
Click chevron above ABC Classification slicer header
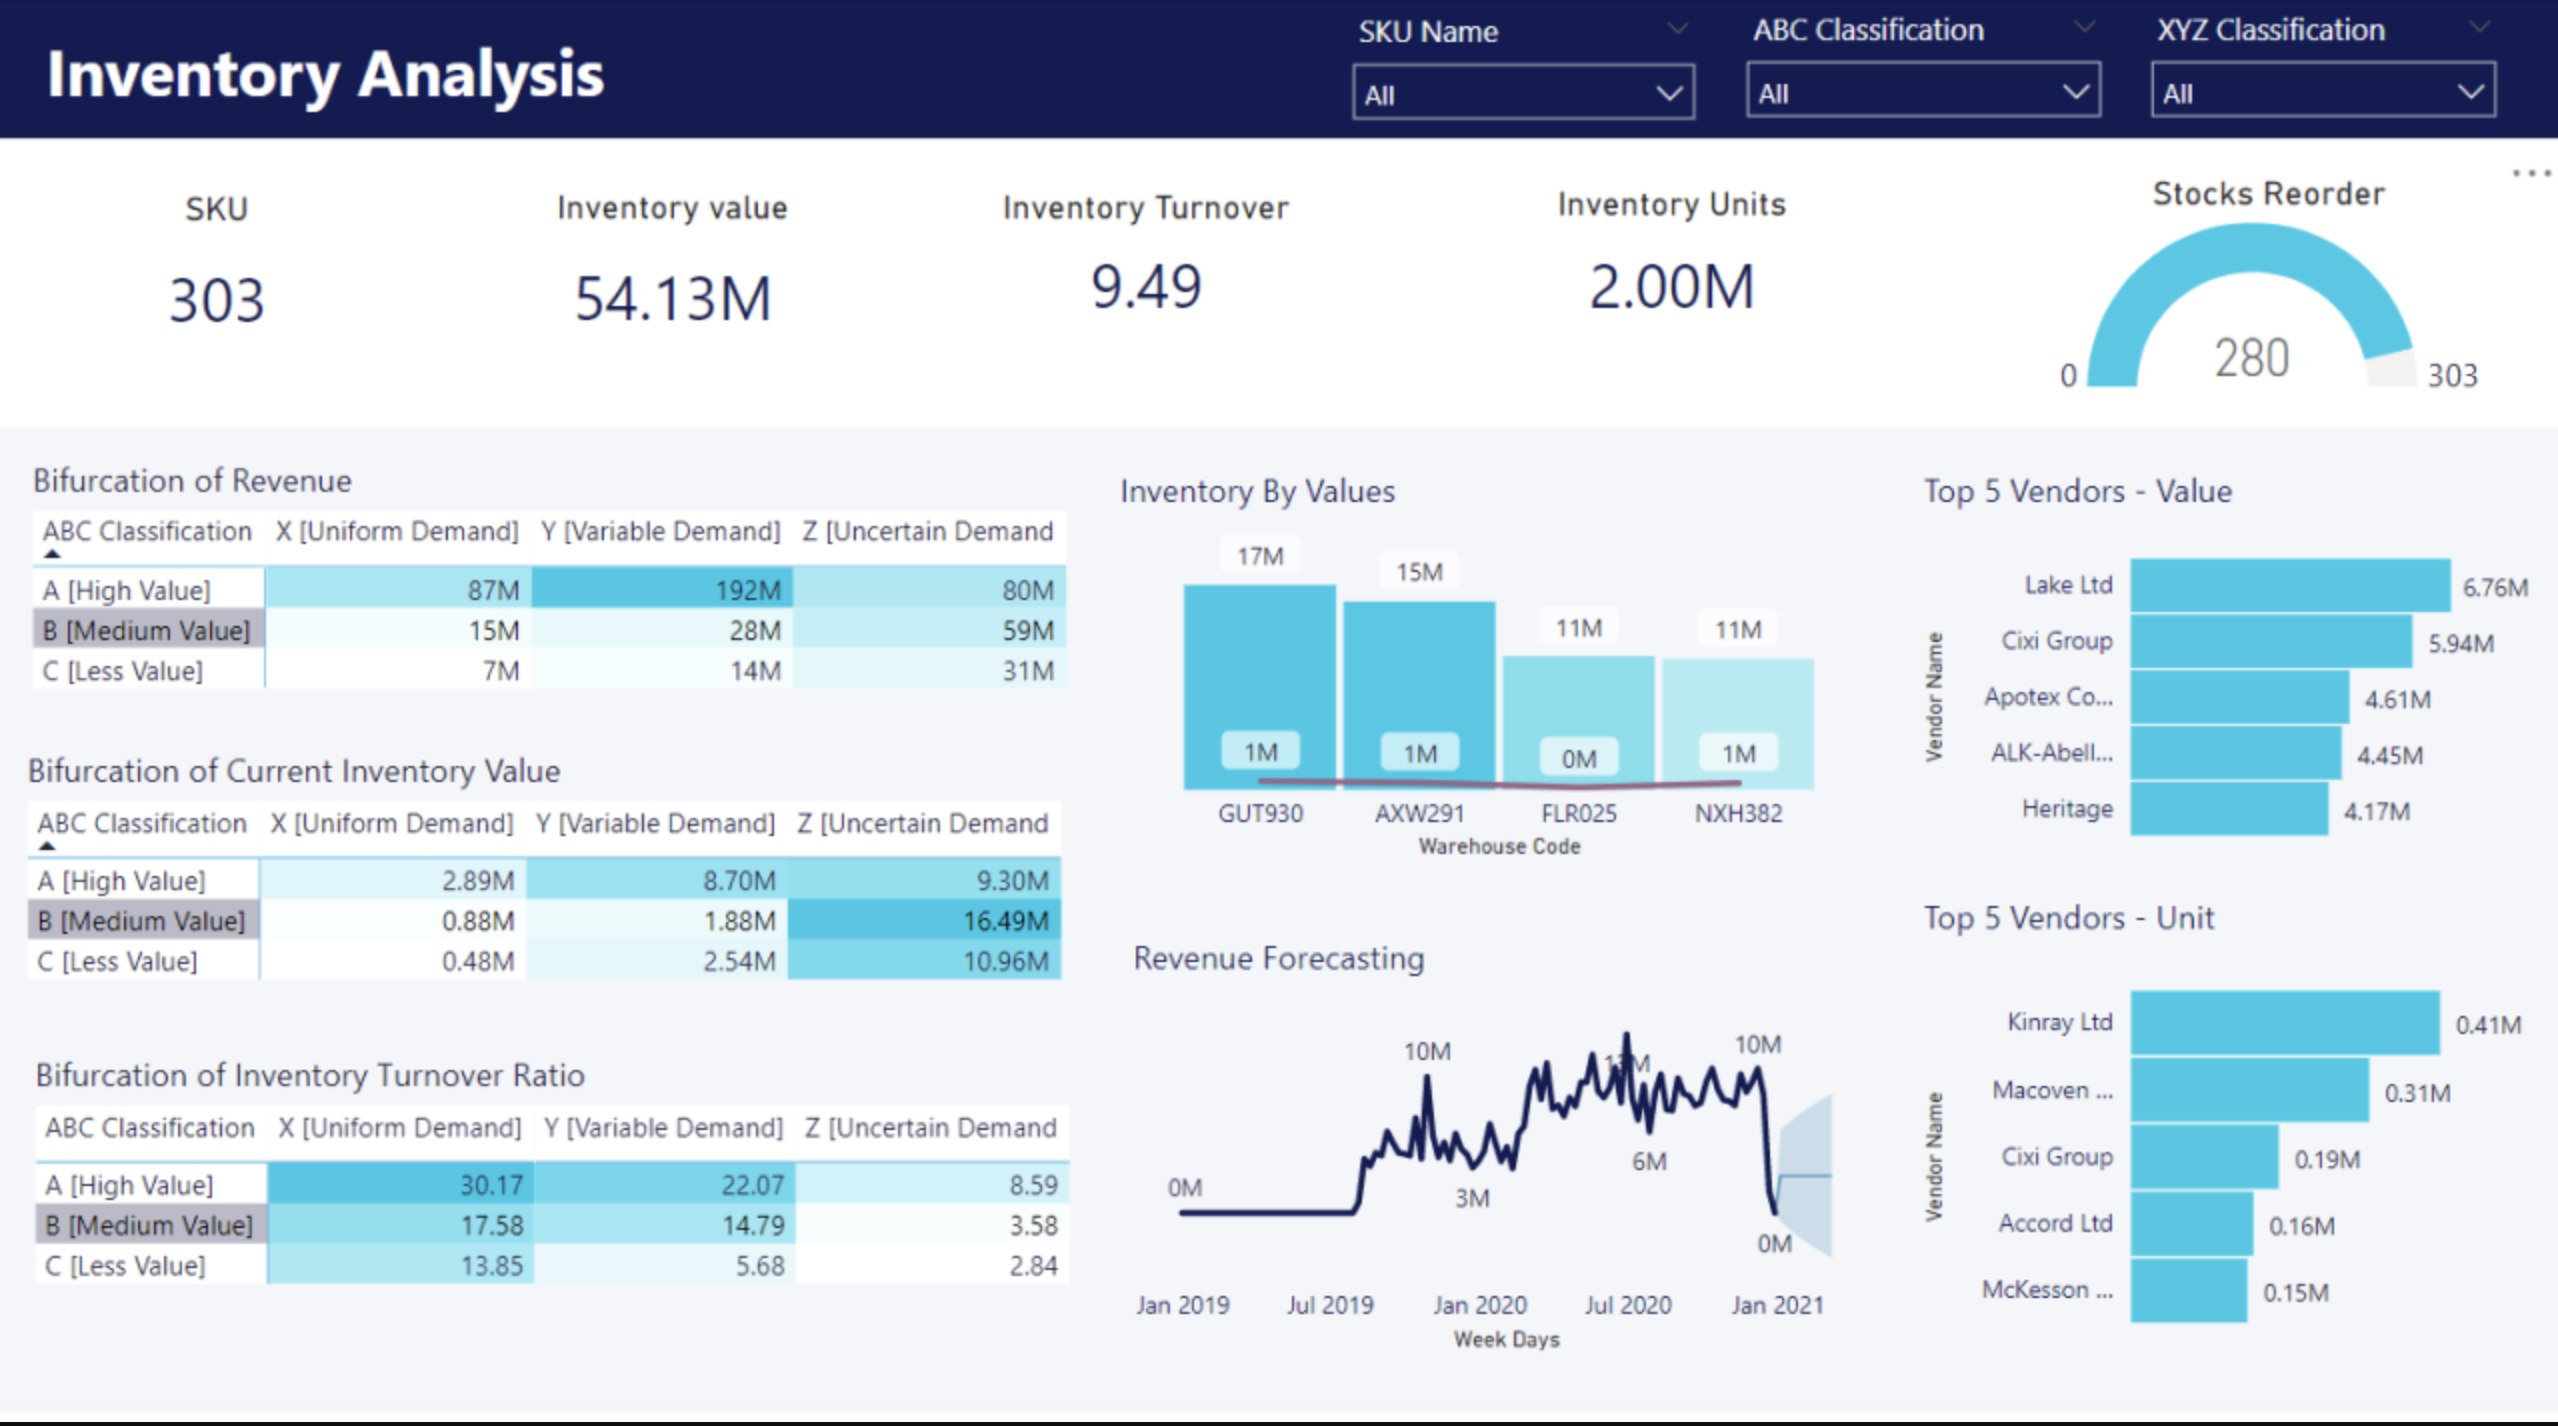pyautogui.click(x=2084, y=26)
